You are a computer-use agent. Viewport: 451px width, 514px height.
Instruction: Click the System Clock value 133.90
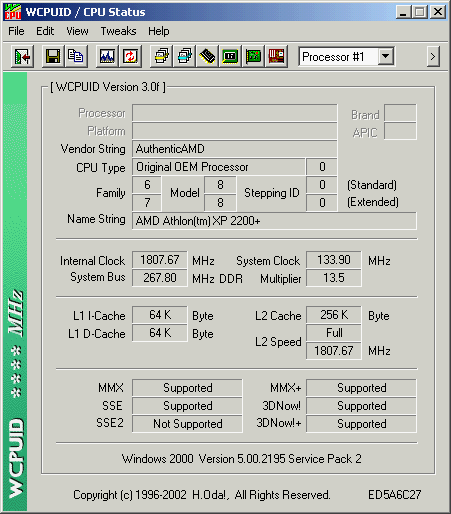(x=334, y=260)
